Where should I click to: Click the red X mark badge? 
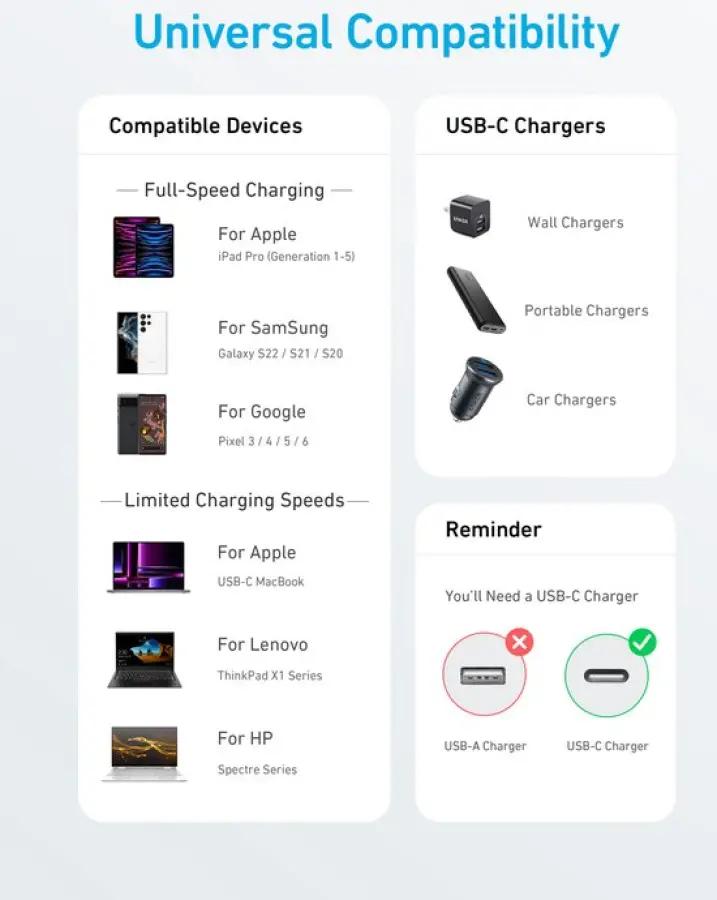coord(520,642)
